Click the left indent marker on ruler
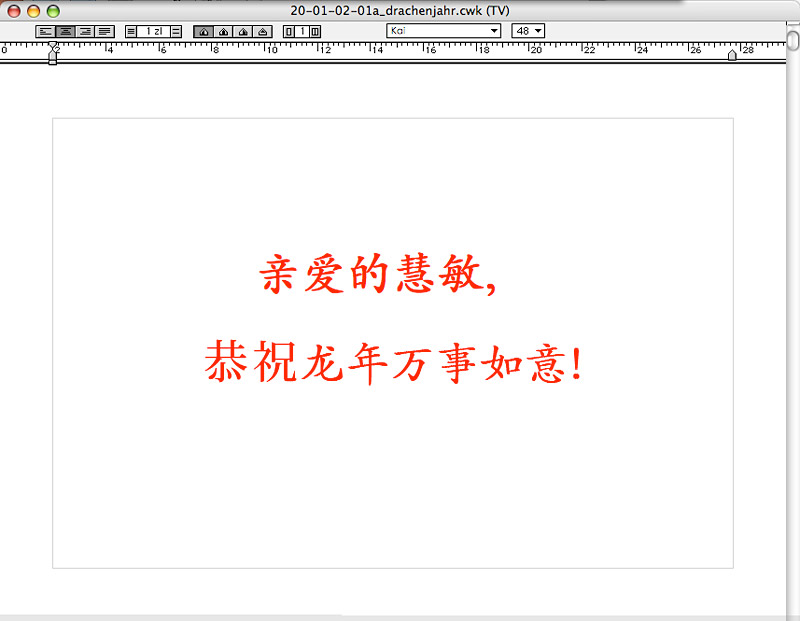Screen dimensions: 800x621 52,54
